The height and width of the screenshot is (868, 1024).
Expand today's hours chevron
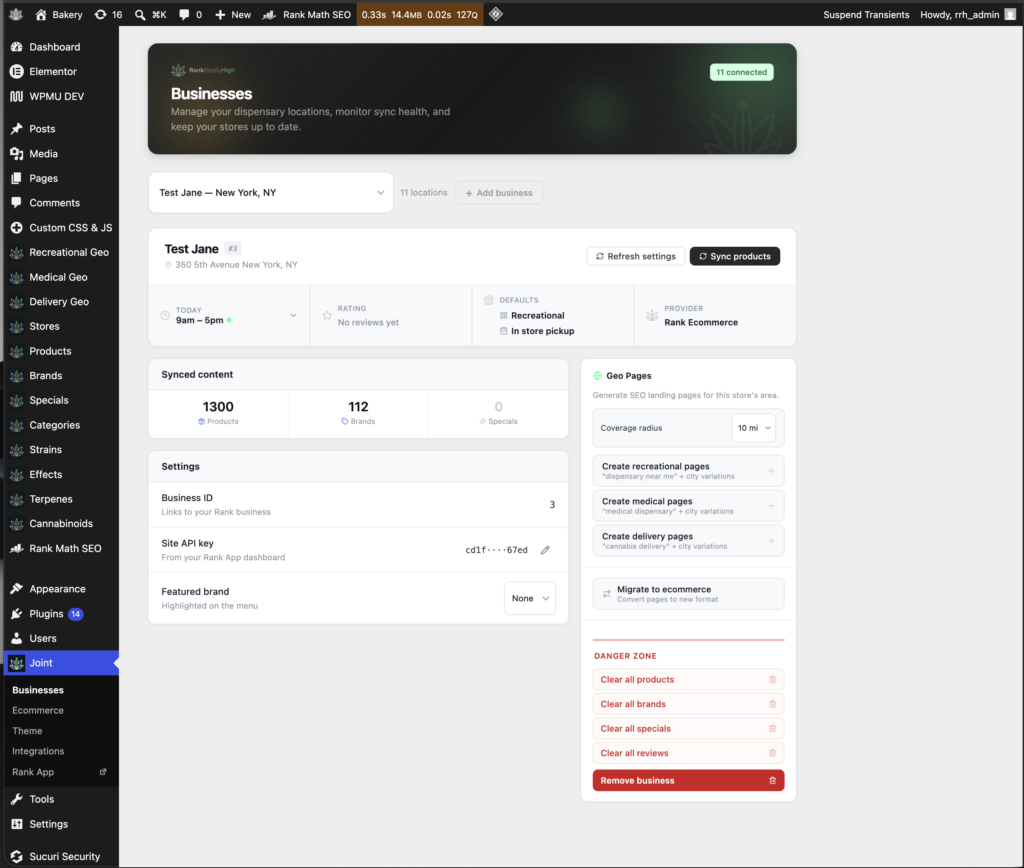[293, 315]
